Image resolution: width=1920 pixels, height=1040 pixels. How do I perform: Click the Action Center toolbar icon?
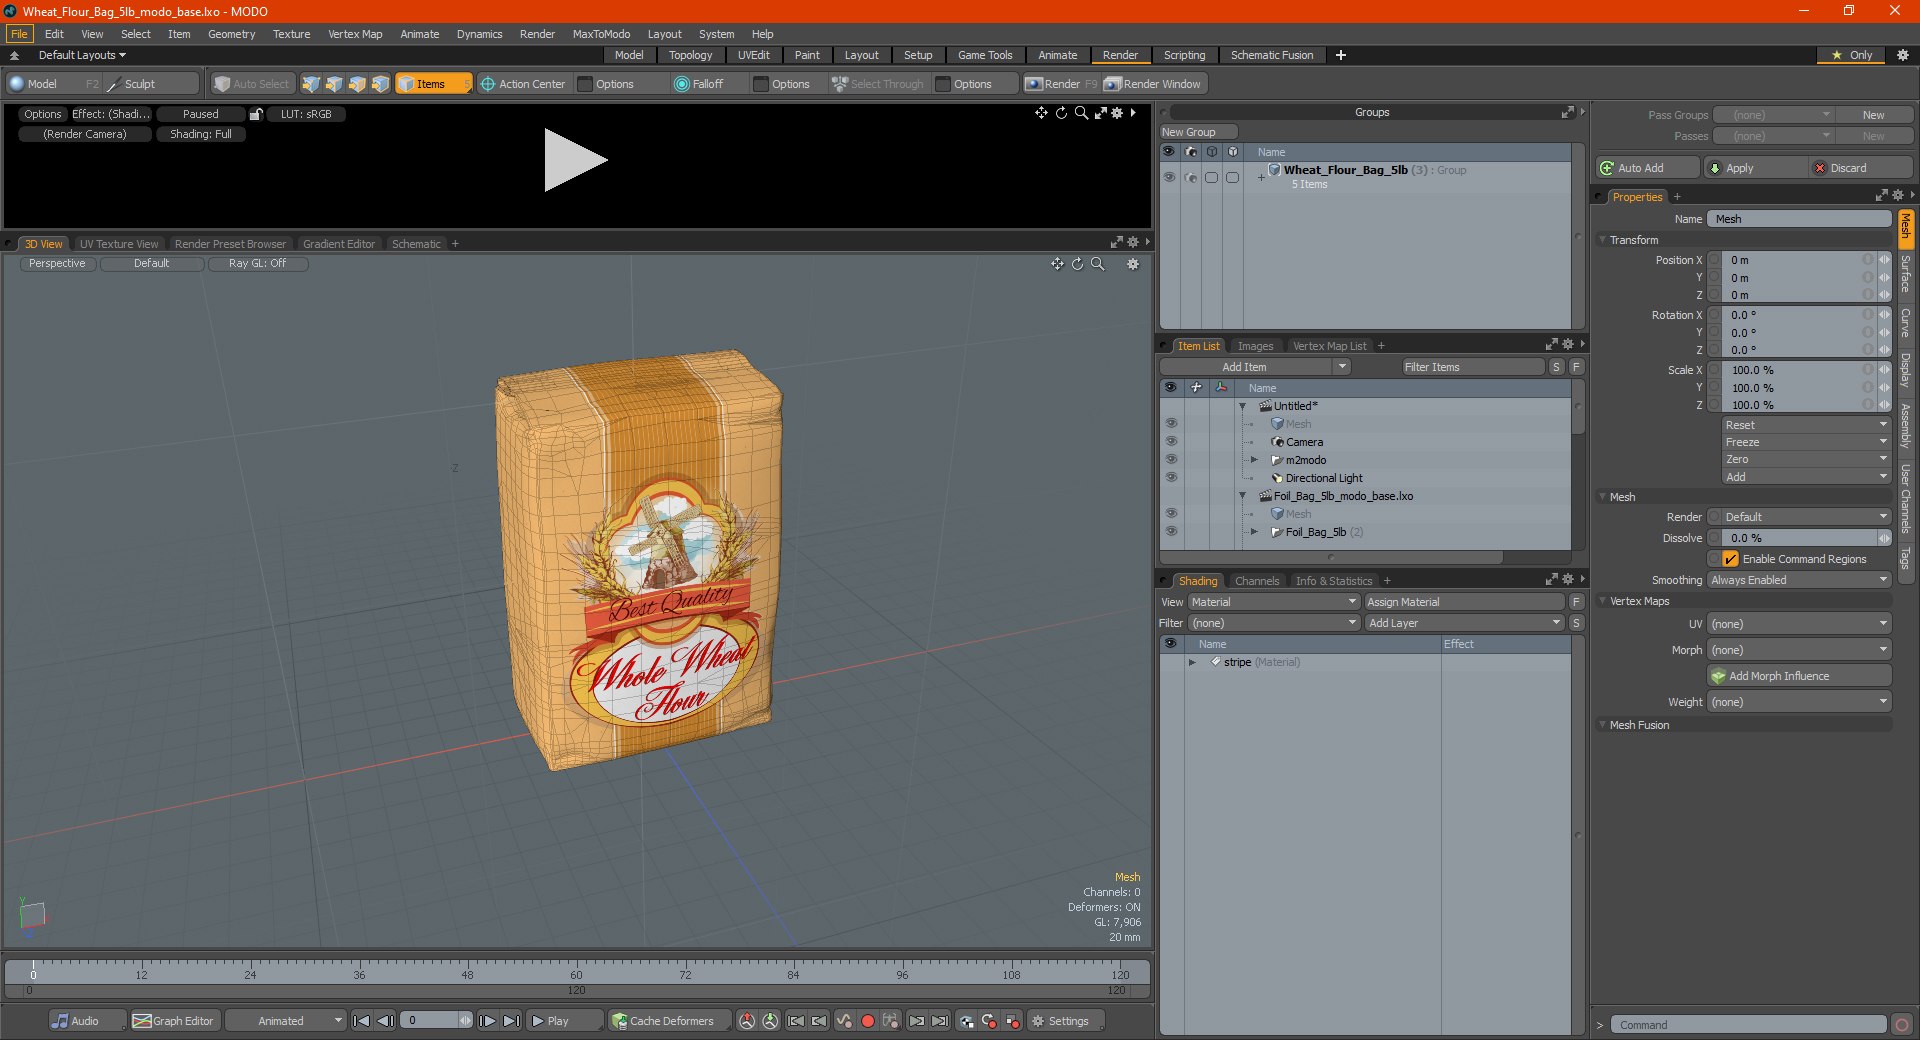click(x=488, y=84)
